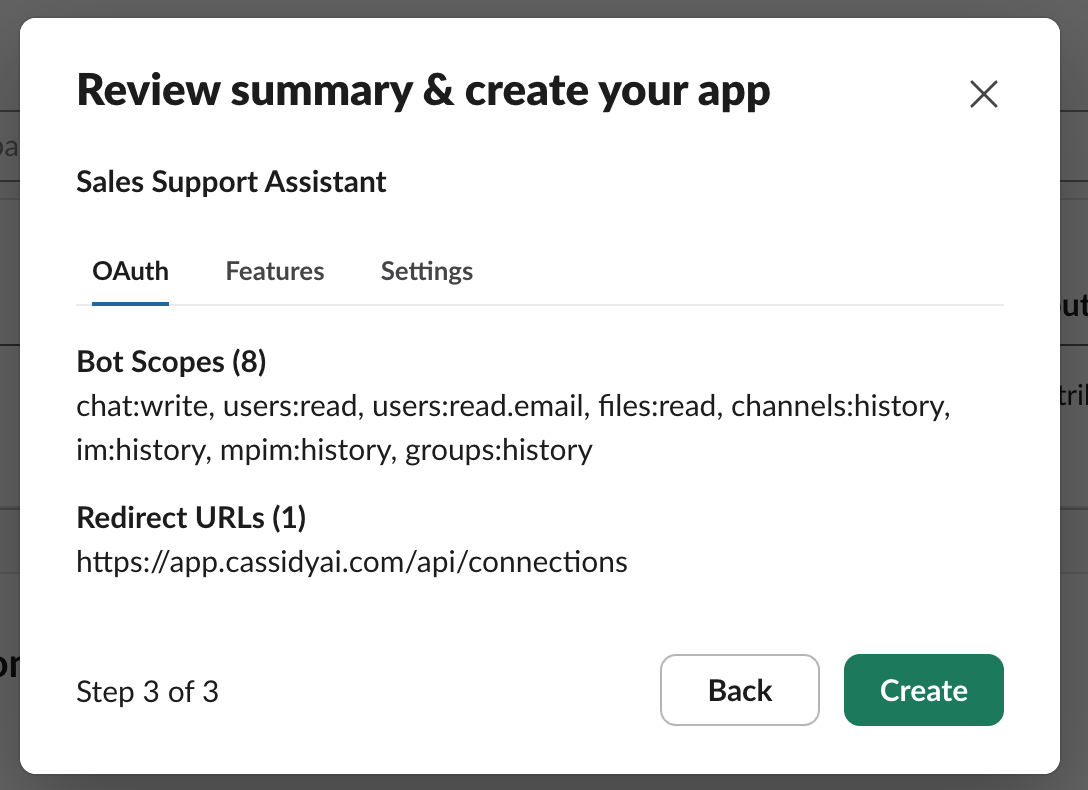
Task: Select the app name Sales Support Assistant
Action: [231, 181]
